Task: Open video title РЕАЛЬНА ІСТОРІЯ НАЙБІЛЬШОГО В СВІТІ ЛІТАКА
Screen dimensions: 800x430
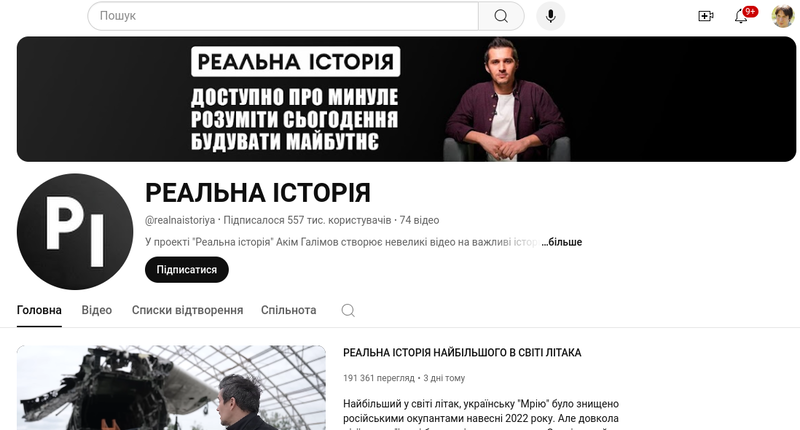Action: [462, 352]
